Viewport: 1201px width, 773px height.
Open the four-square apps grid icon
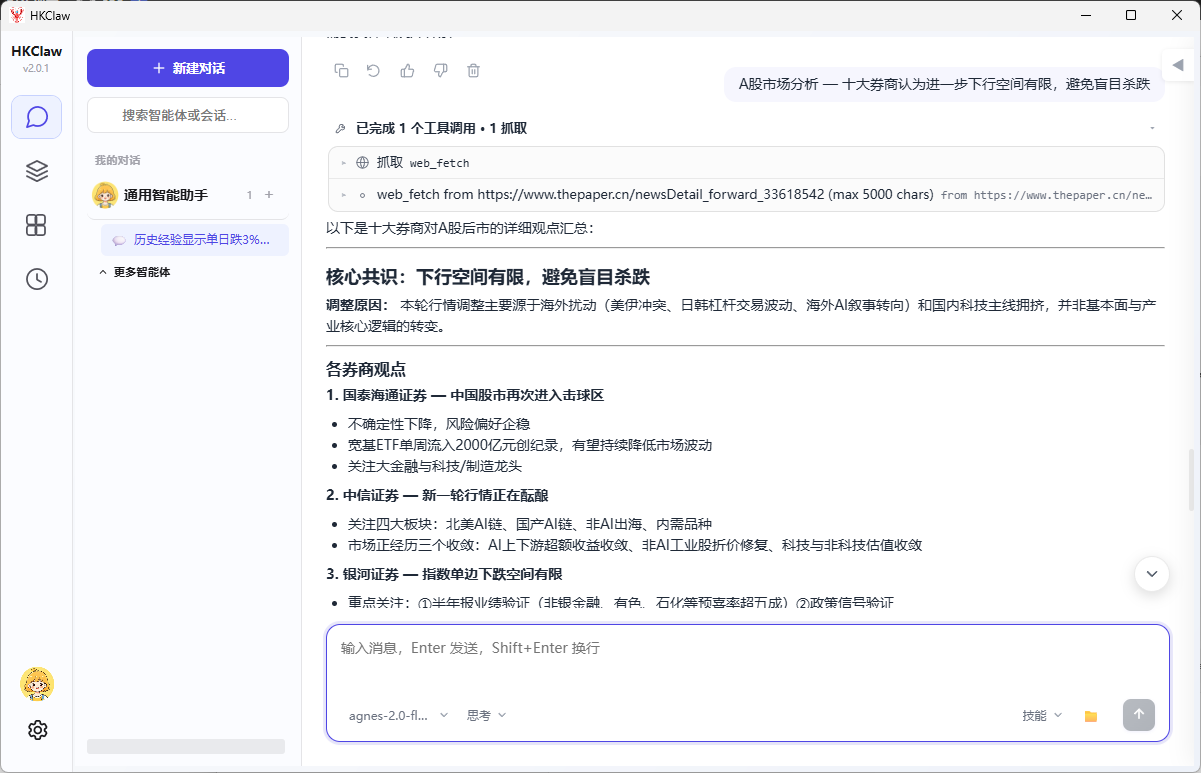pos(37,225)
